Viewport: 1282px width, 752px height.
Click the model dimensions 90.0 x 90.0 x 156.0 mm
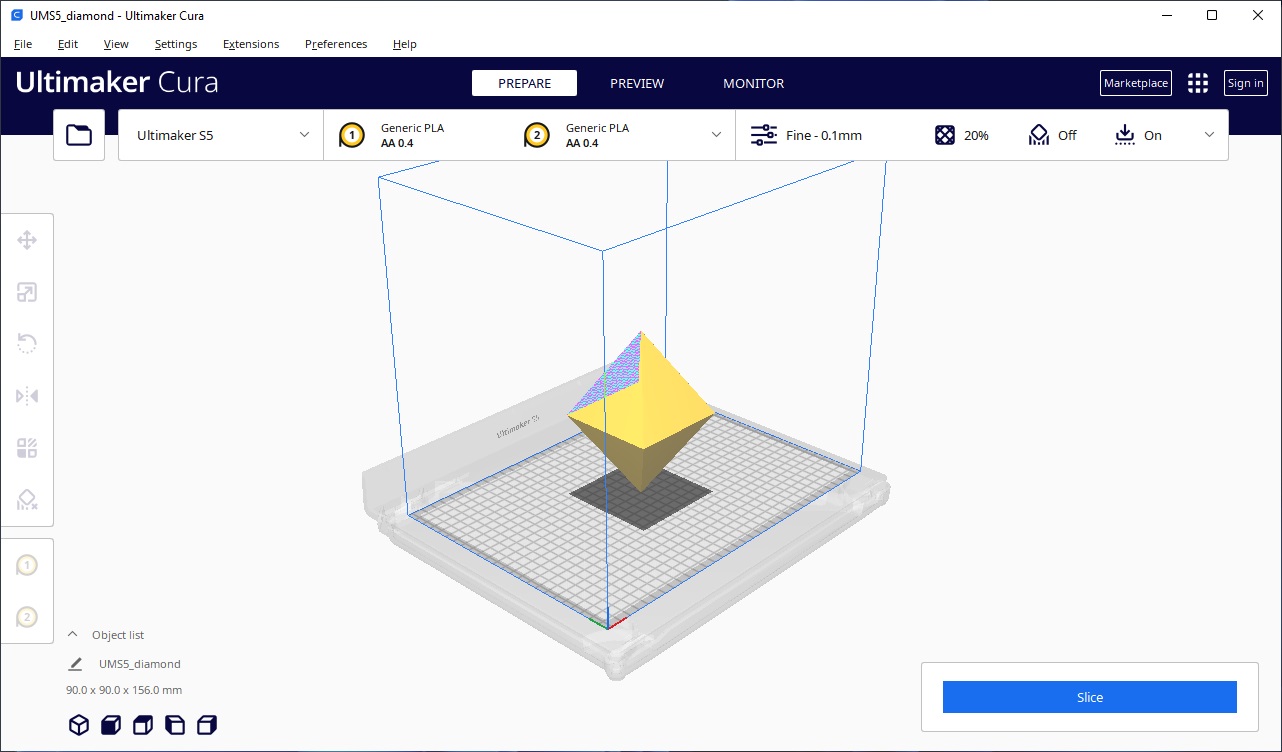[124, 690]
